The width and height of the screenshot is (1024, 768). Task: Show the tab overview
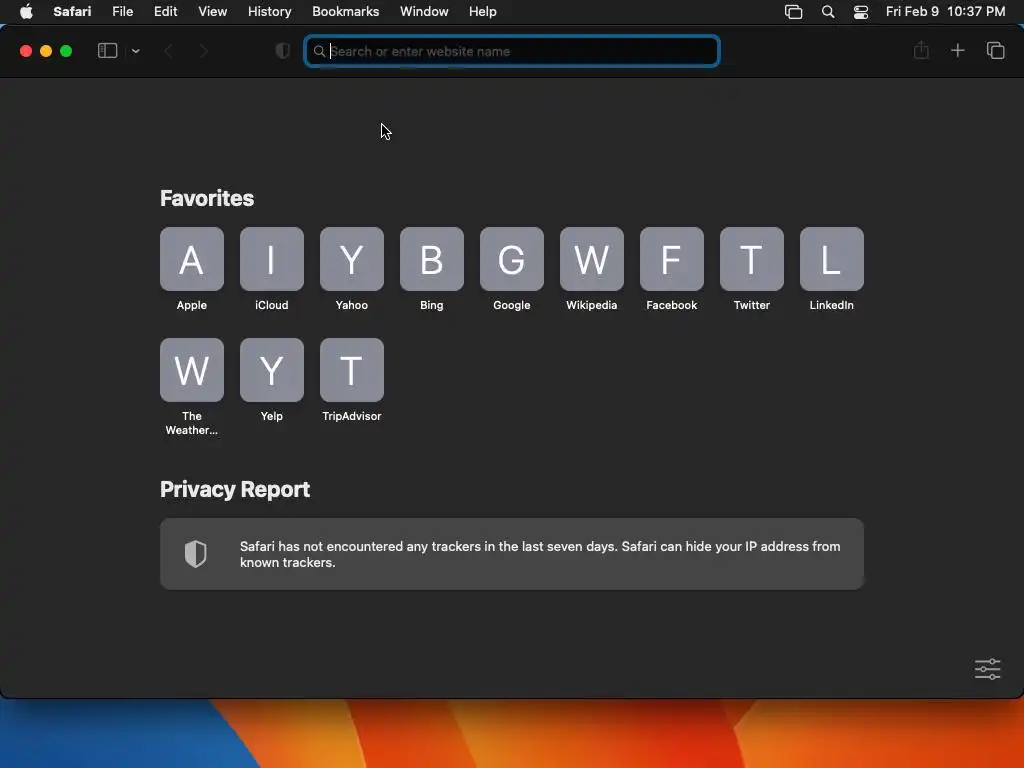(x=995, y=50)
